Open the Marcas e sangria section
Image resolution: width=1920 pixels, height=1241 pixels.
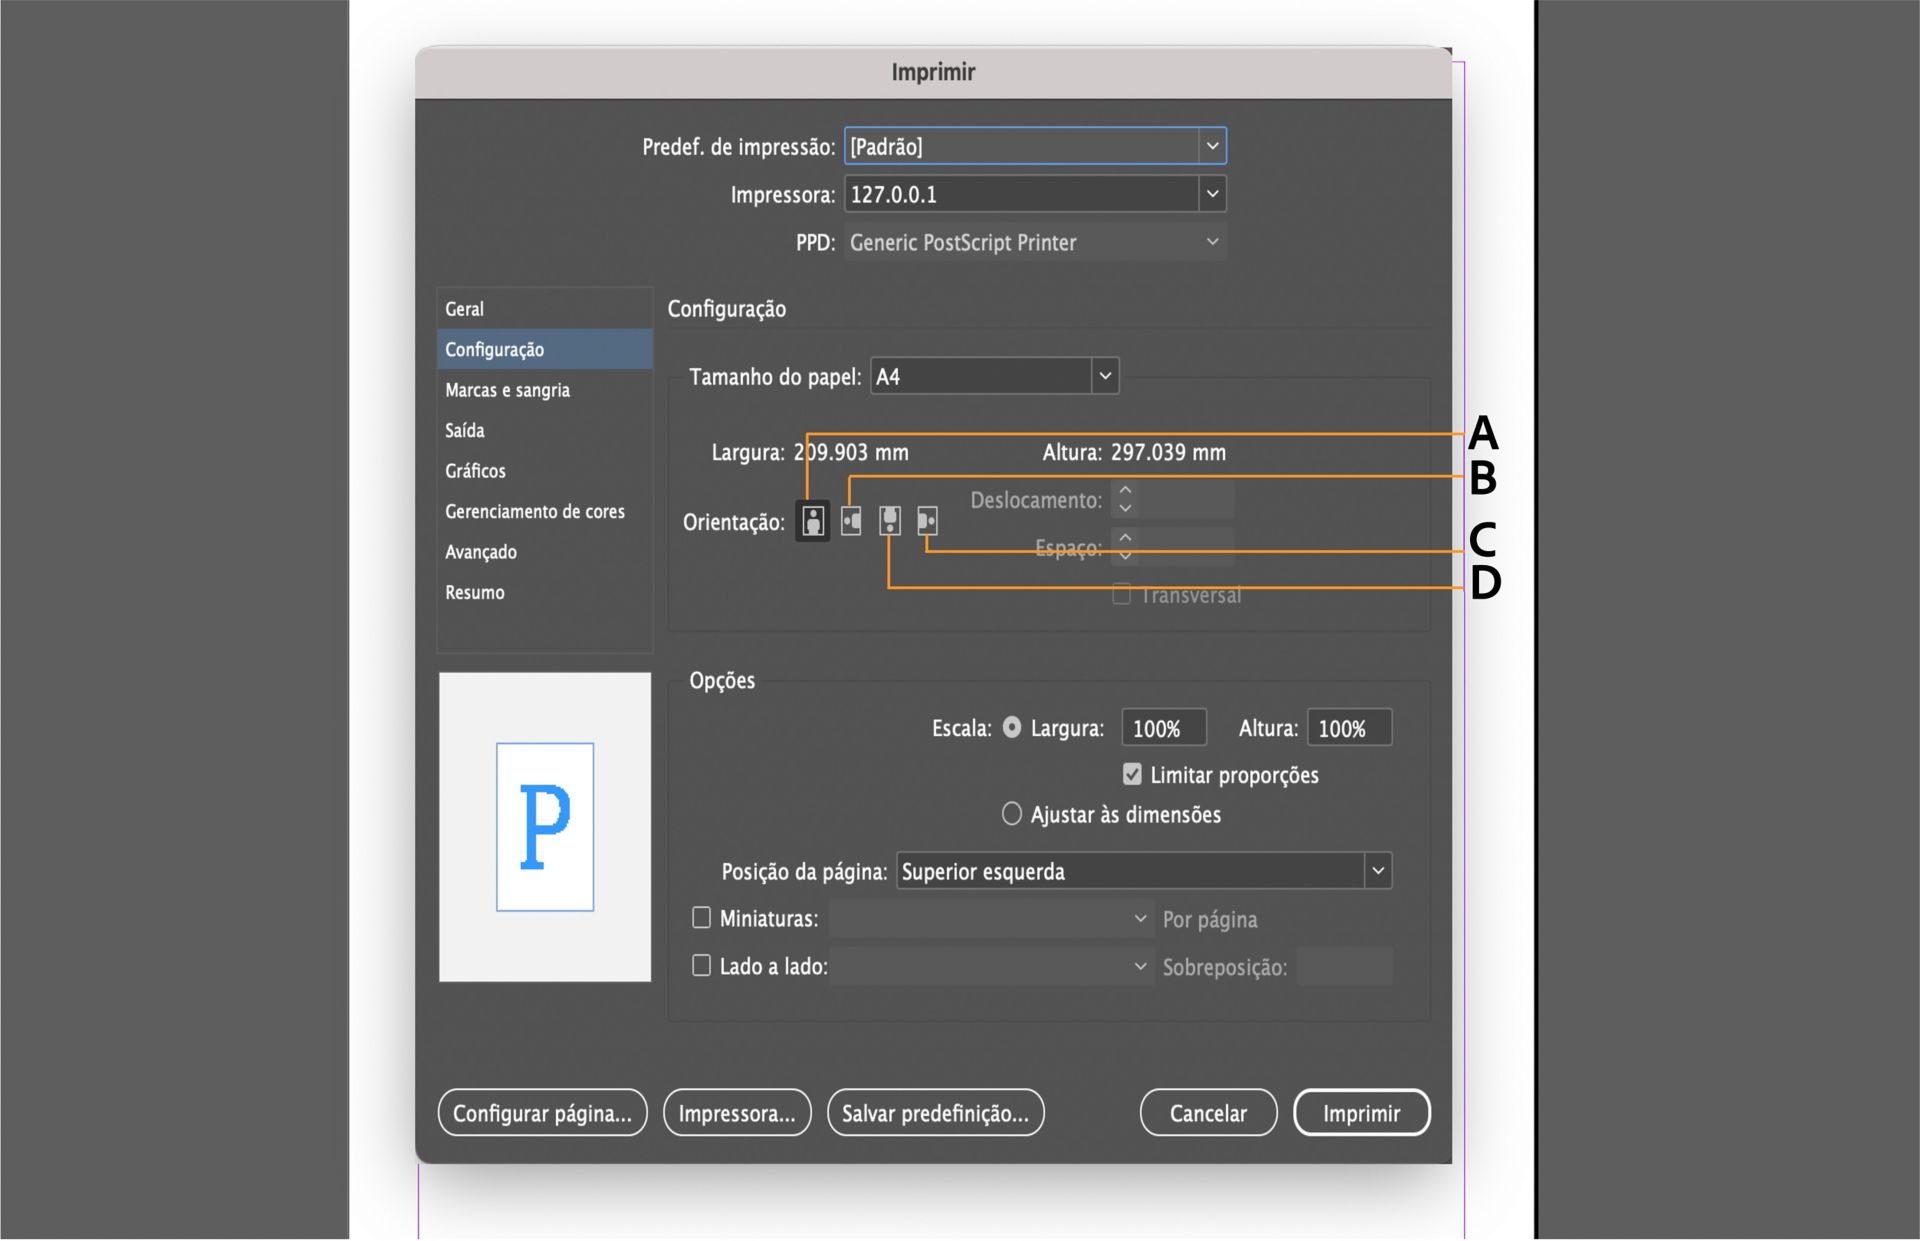[x=506, y=389]
